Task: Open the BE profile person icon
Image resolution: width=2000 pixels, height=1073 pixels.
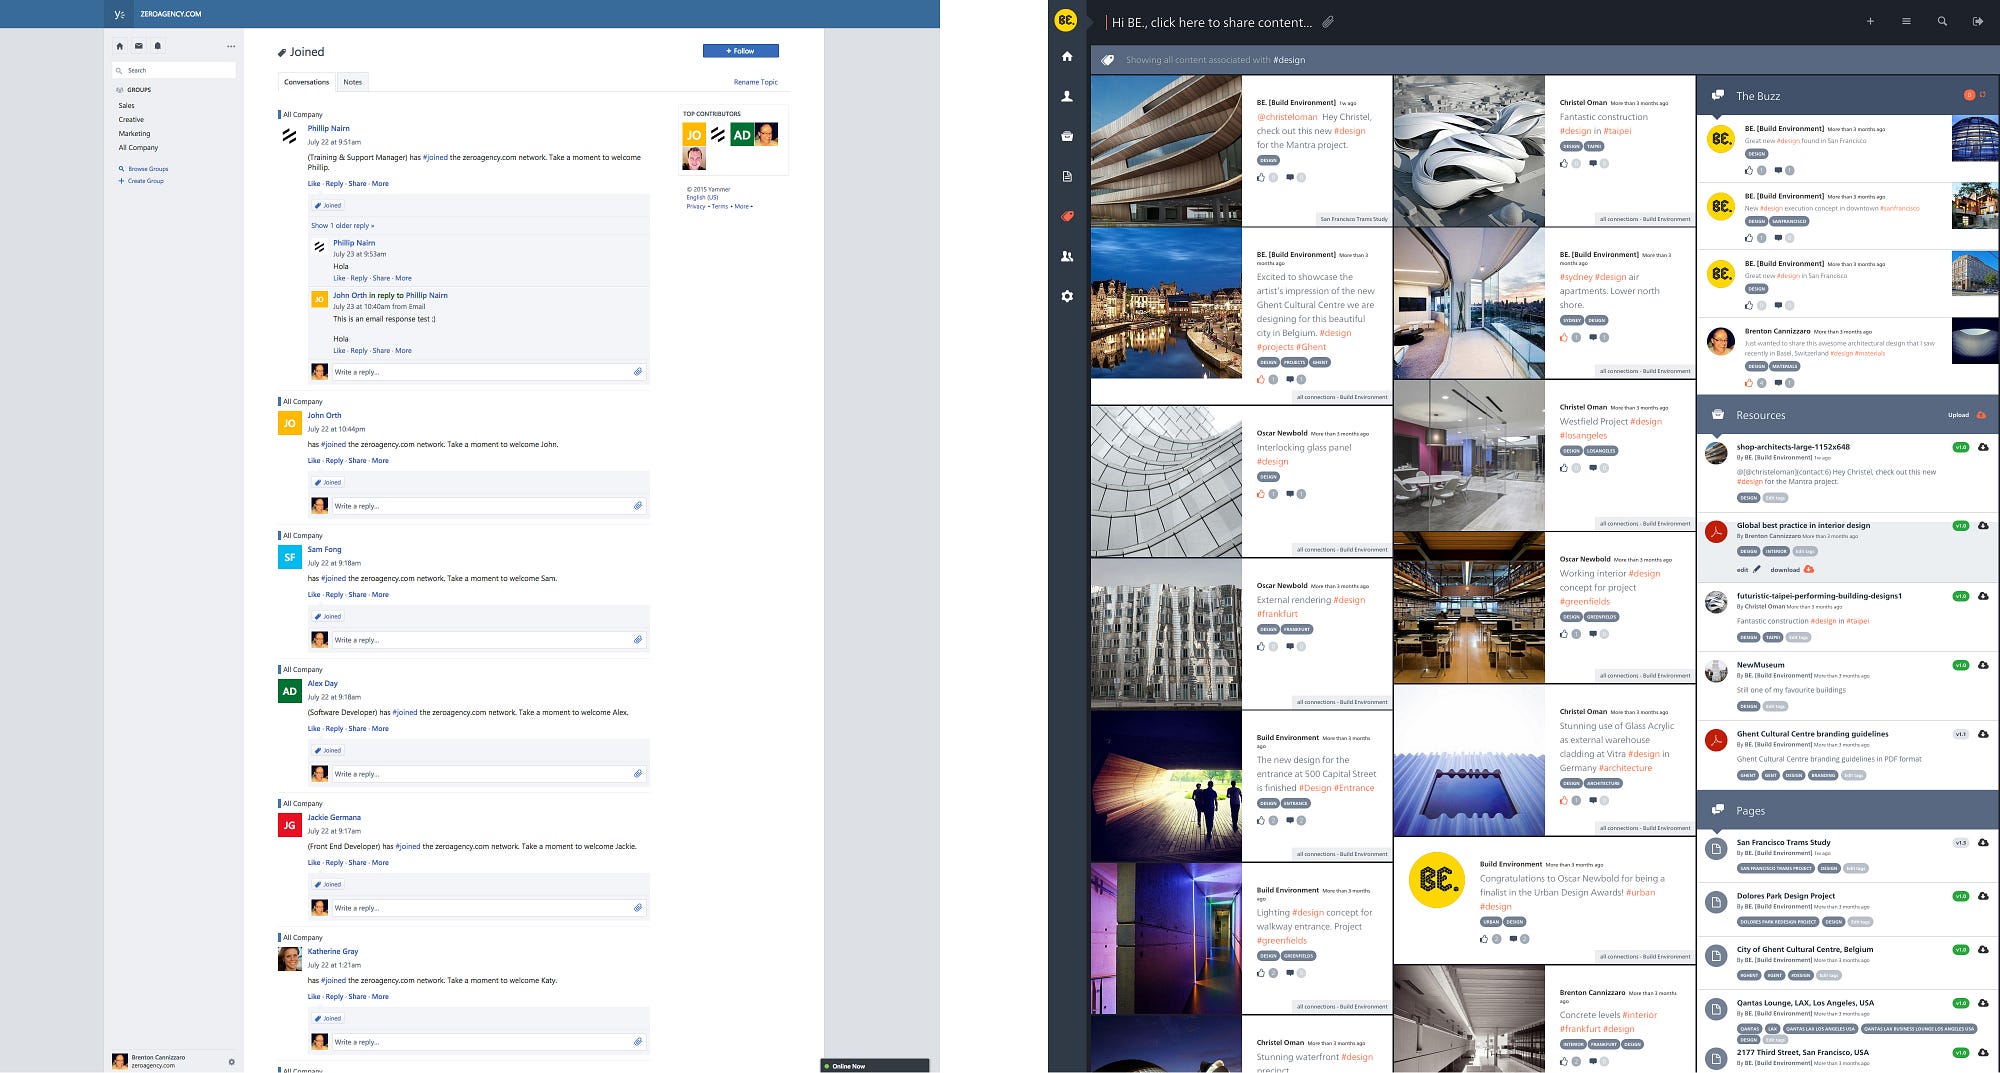Action: click(1067, 97)
